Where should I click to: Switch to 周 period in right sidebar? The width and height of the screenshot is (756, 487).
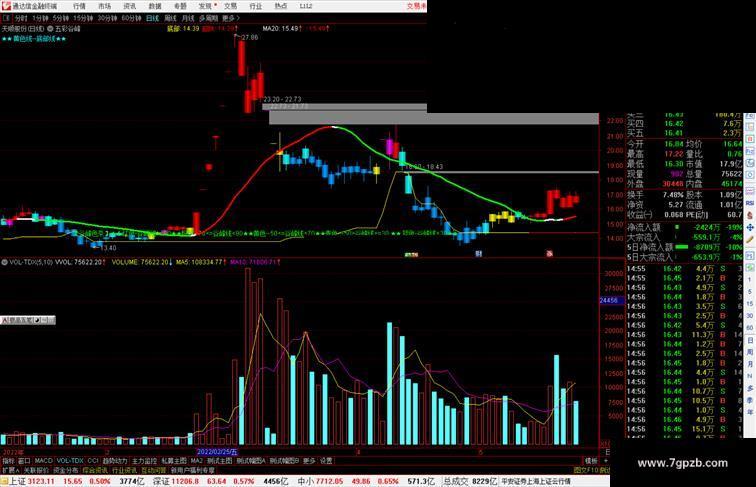coord(750,352)
